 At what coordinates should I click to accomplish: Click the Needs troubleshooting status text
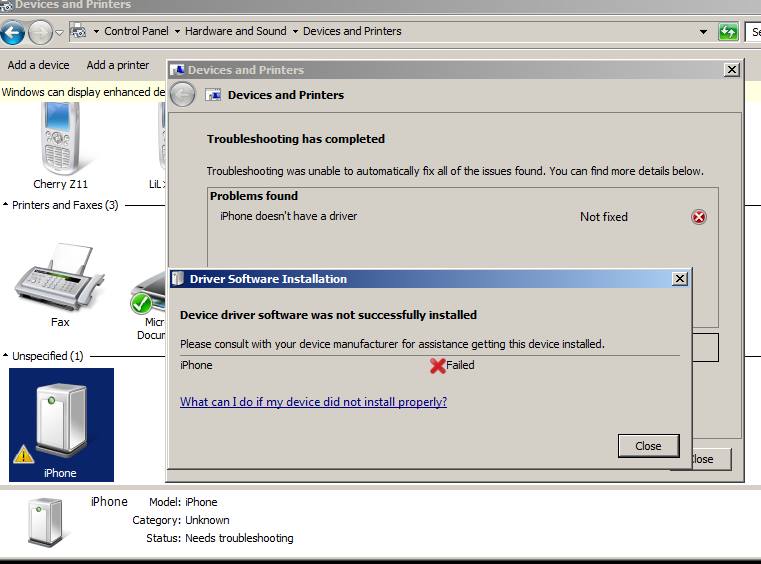point(239,538)
